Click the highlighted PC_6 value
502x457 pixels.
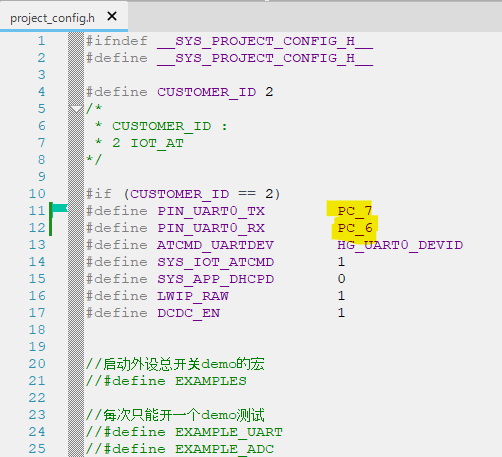(x=355, y=228)
